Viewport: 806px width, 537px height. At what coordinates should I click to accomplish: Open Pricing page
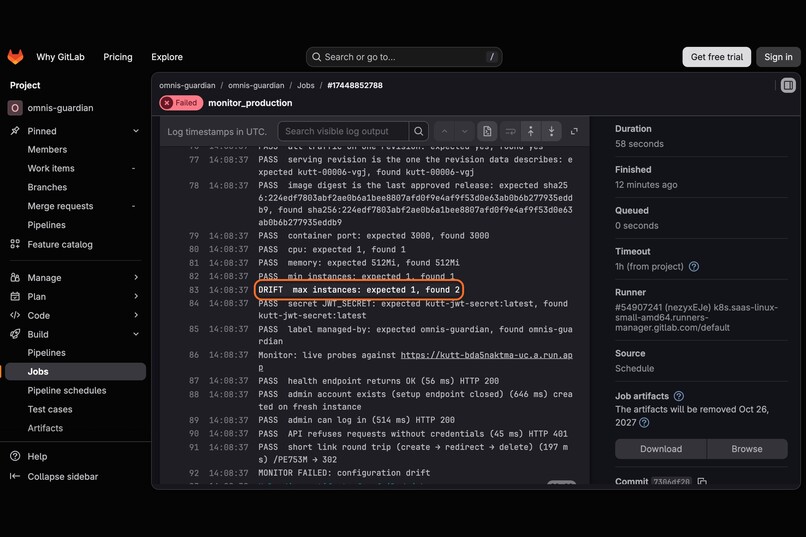(118, 57)
